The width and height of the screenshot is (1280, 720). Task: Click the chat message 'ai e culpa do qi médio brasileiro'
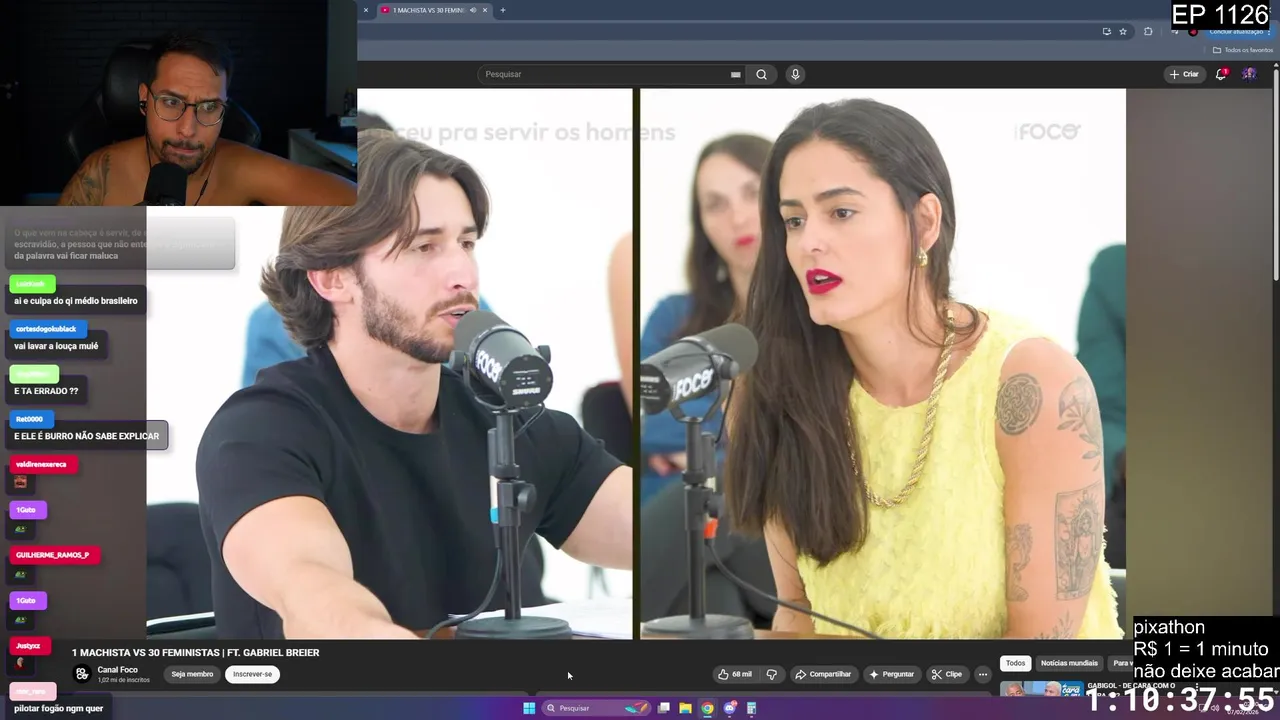pyautogui.click(x=76, y=301)
